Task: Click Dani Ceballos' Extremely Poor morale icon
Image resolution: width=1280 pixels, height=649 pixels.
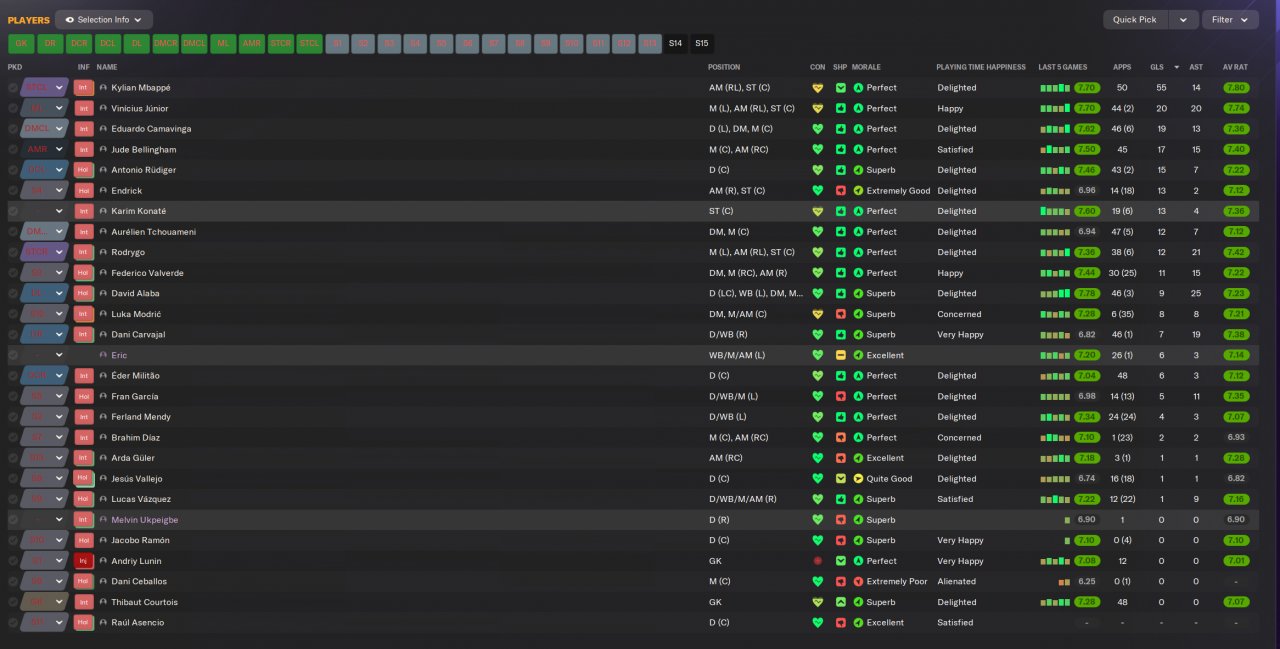Action: (x=858, y=582)
